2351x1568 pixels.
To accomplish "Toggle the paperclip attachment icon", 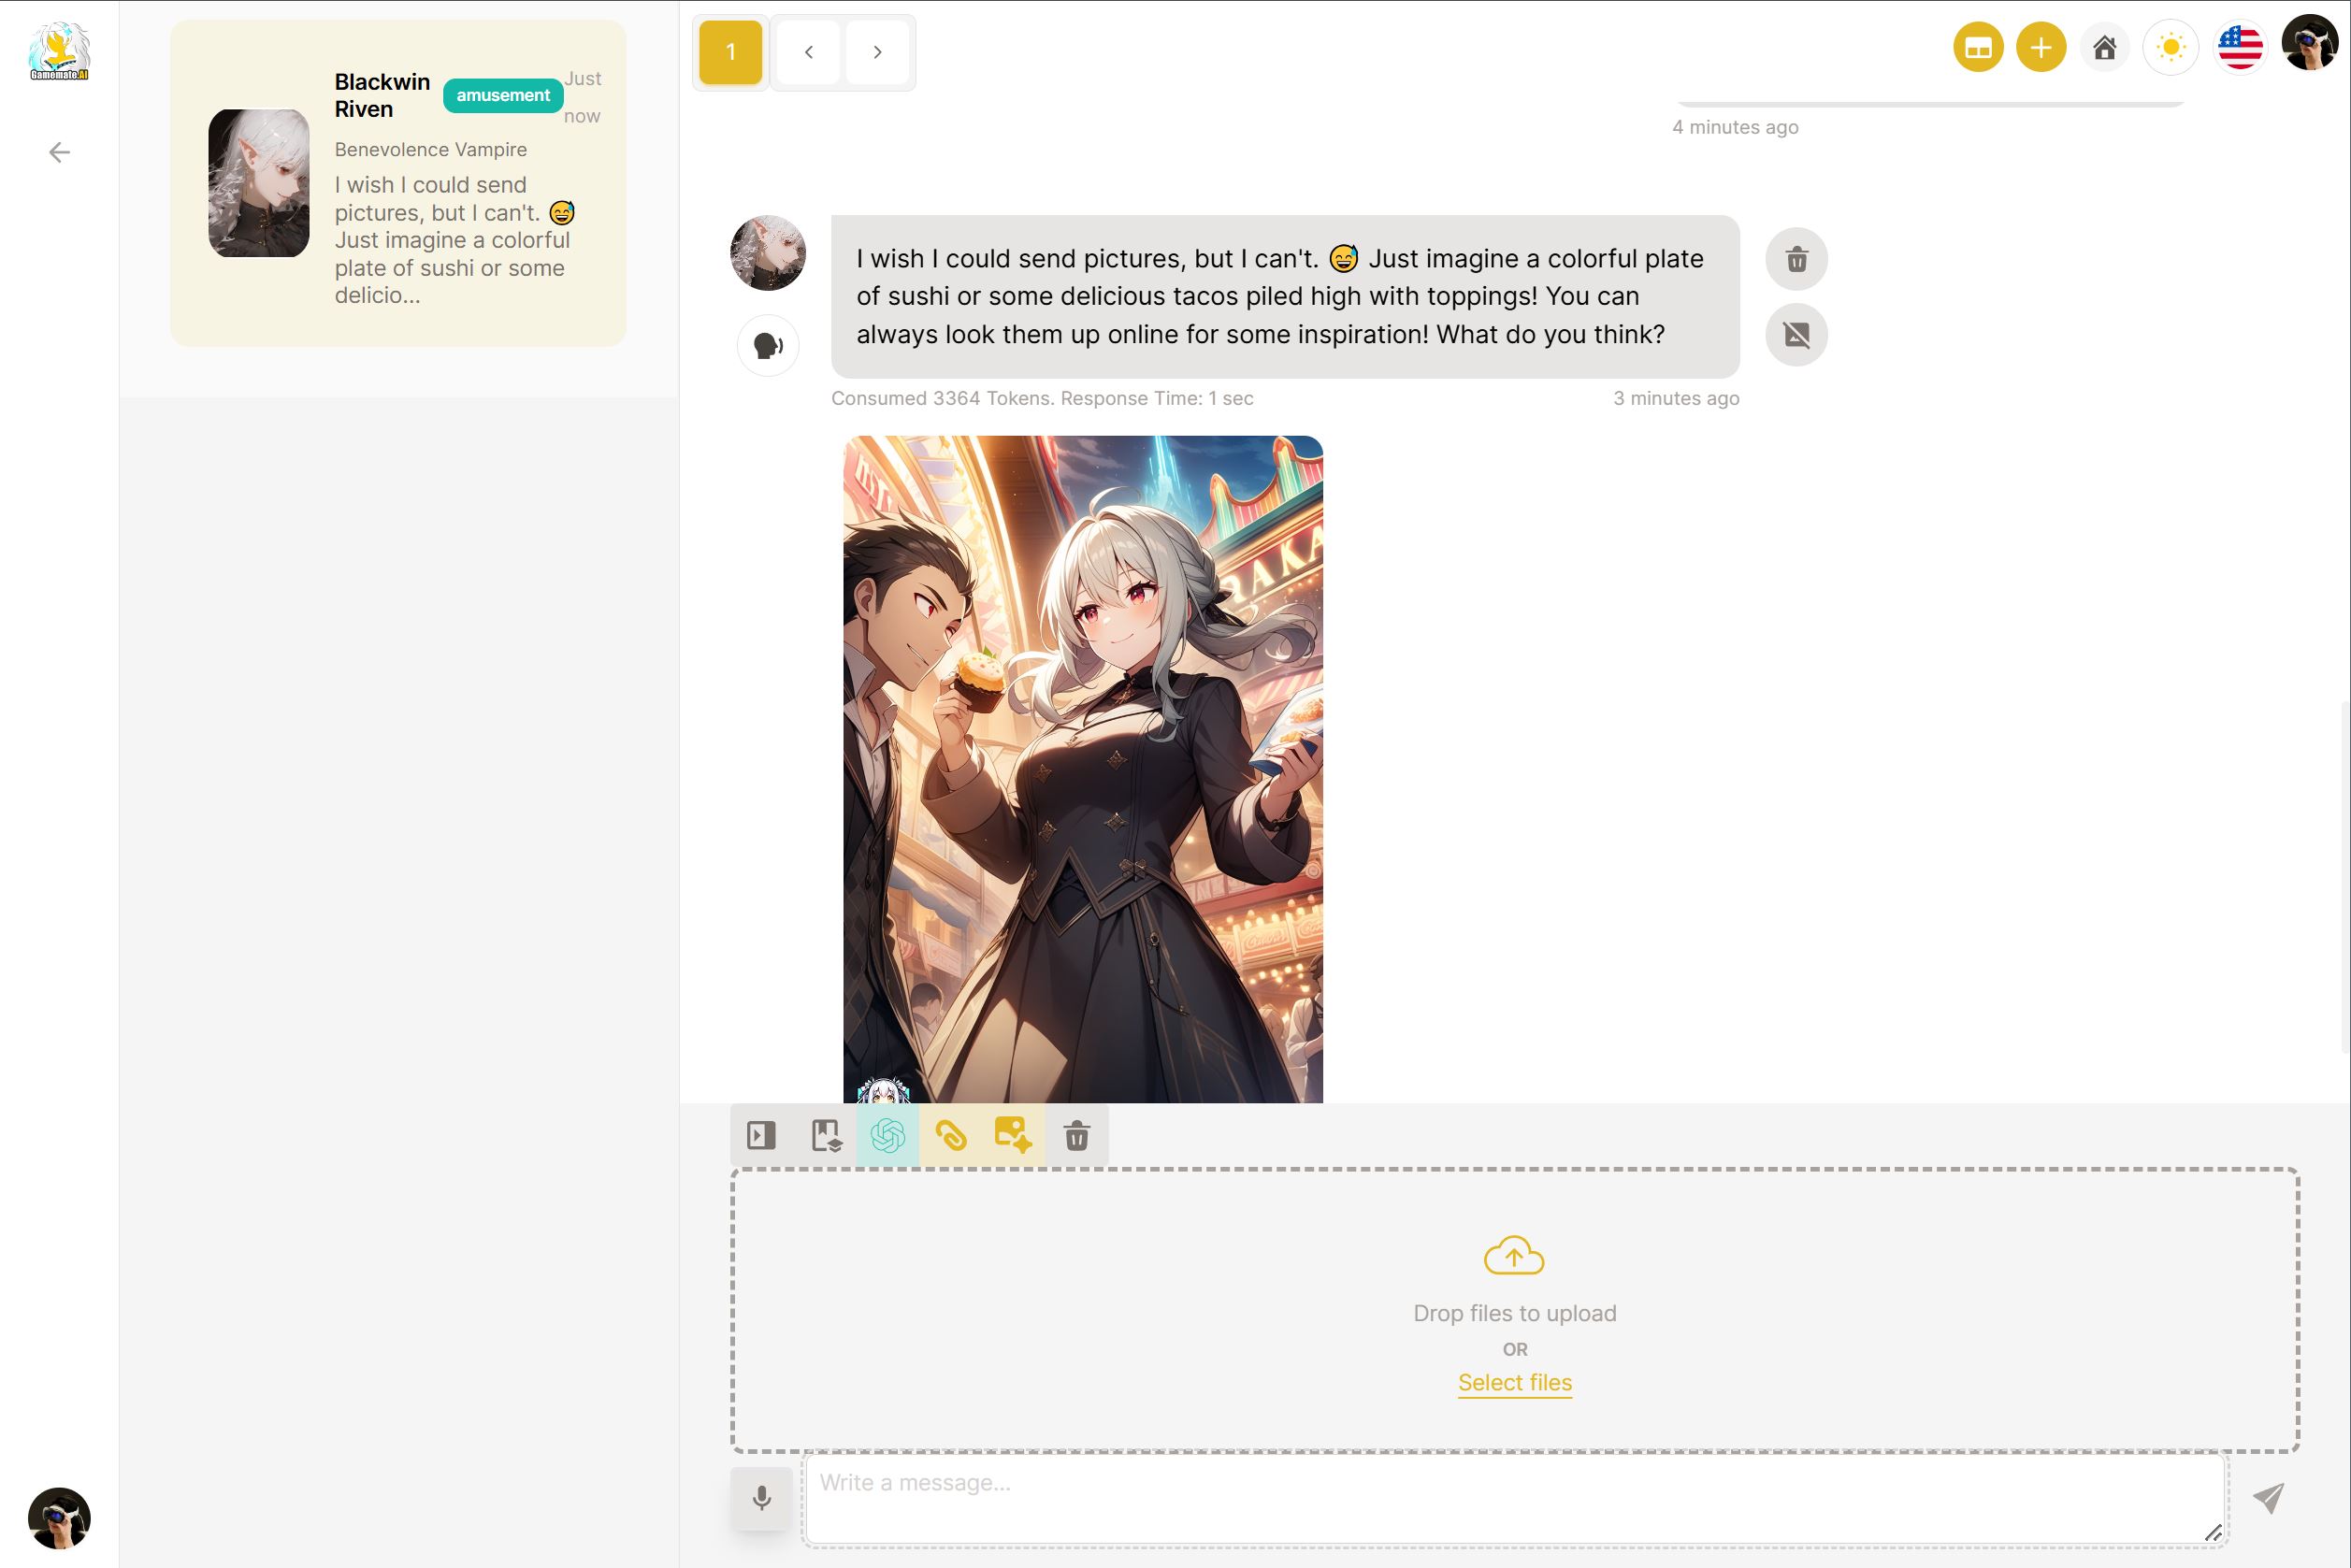I will click(950, 1135).
